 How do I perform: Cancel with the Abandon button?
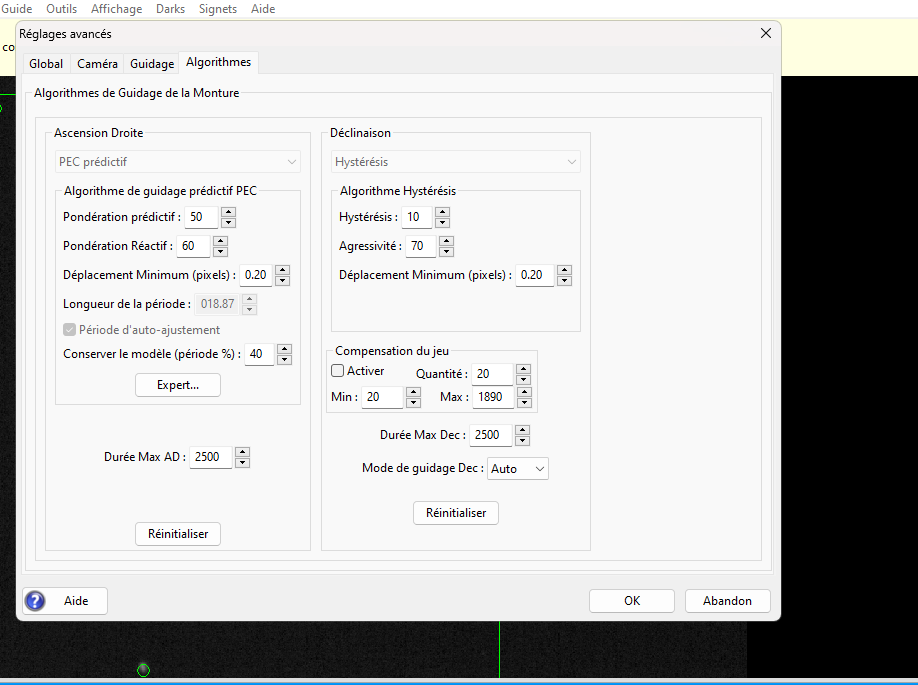click(x=727, y=601)
